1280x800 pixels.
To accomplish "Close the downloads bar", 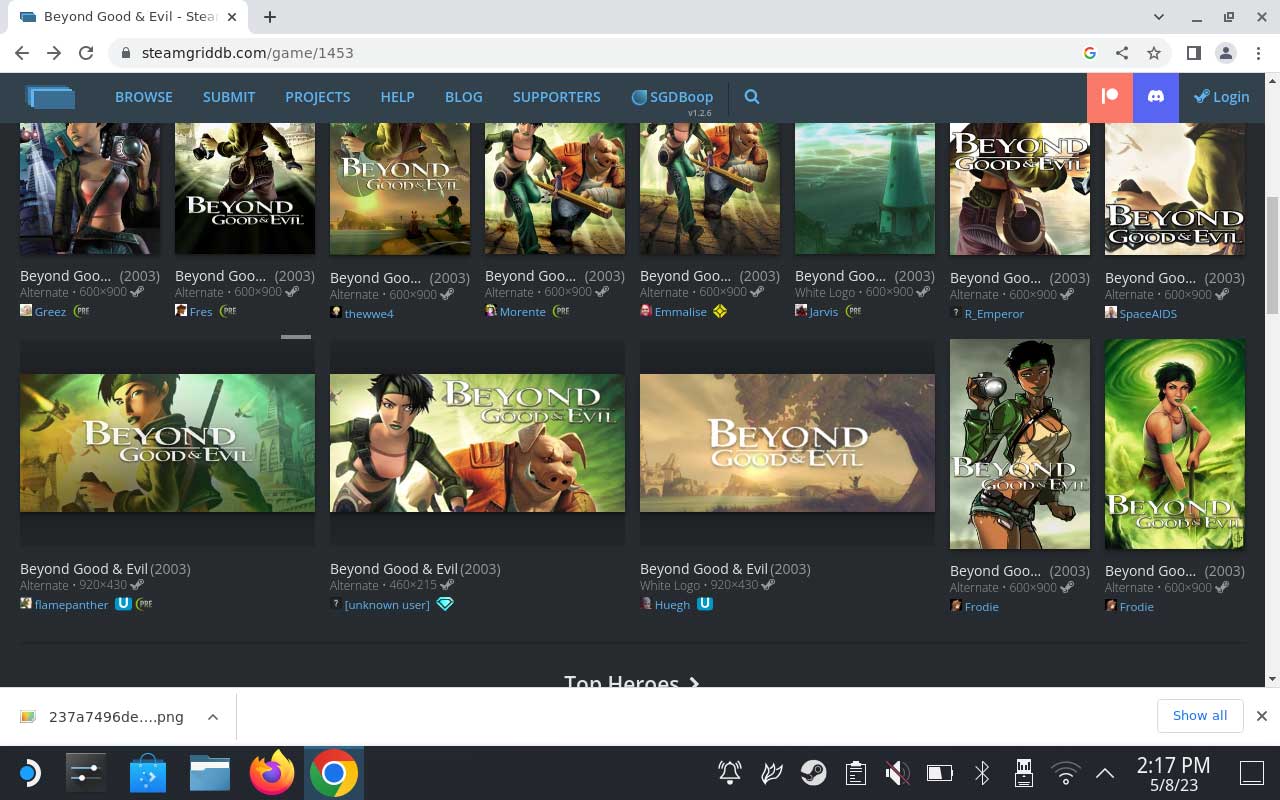I will [1262, 716].
